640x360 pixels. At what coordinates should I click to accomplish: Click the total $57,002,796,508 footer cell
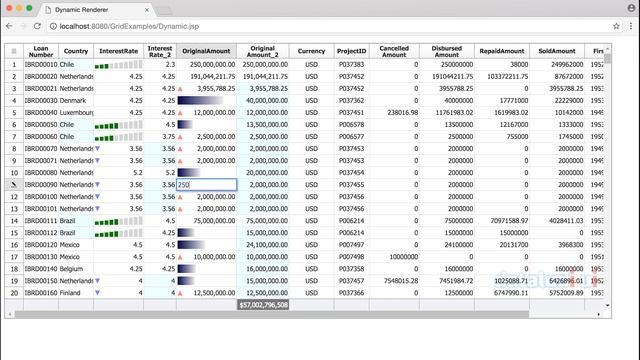pos(263,305)
